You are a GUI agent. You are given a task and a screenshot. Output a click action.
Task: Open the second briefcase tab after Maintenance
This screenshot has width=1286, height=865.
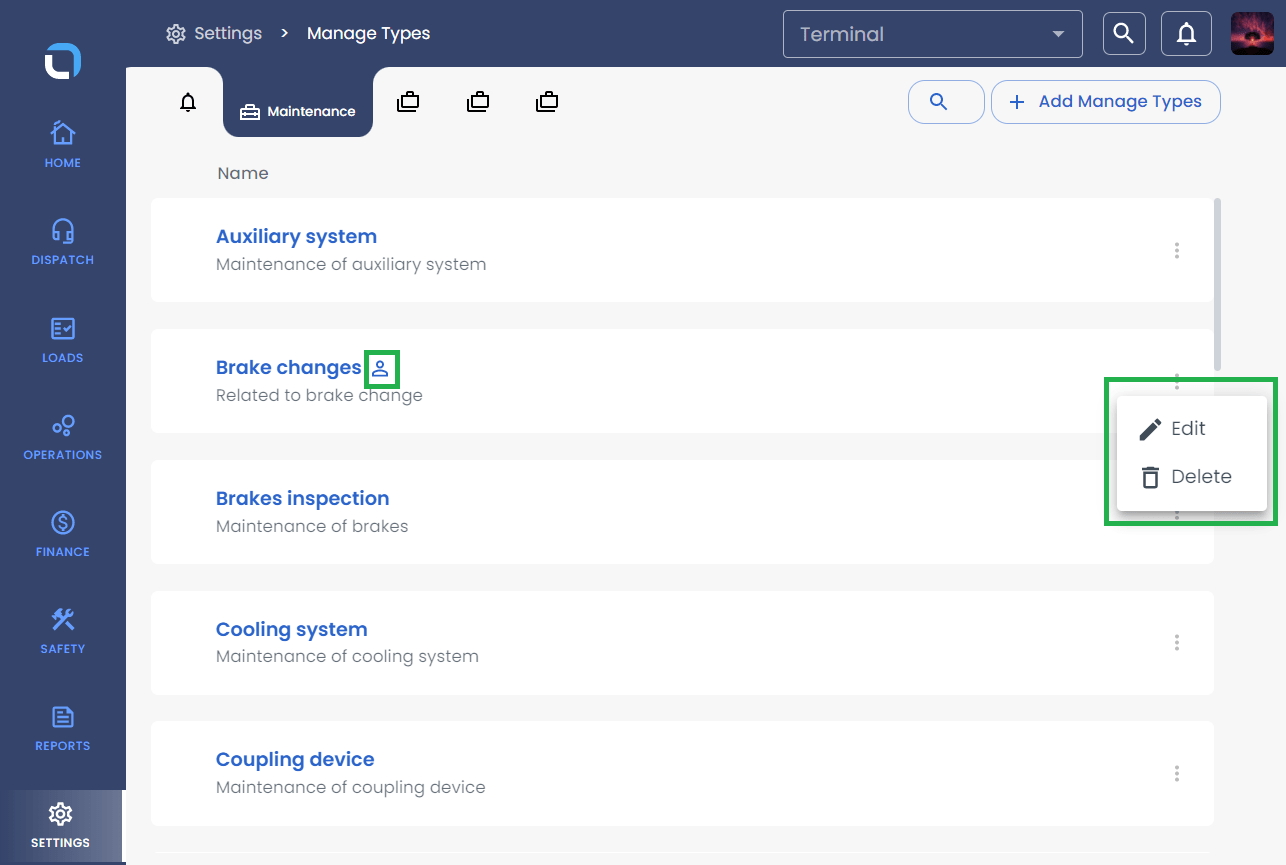click(x=478, y=101)
